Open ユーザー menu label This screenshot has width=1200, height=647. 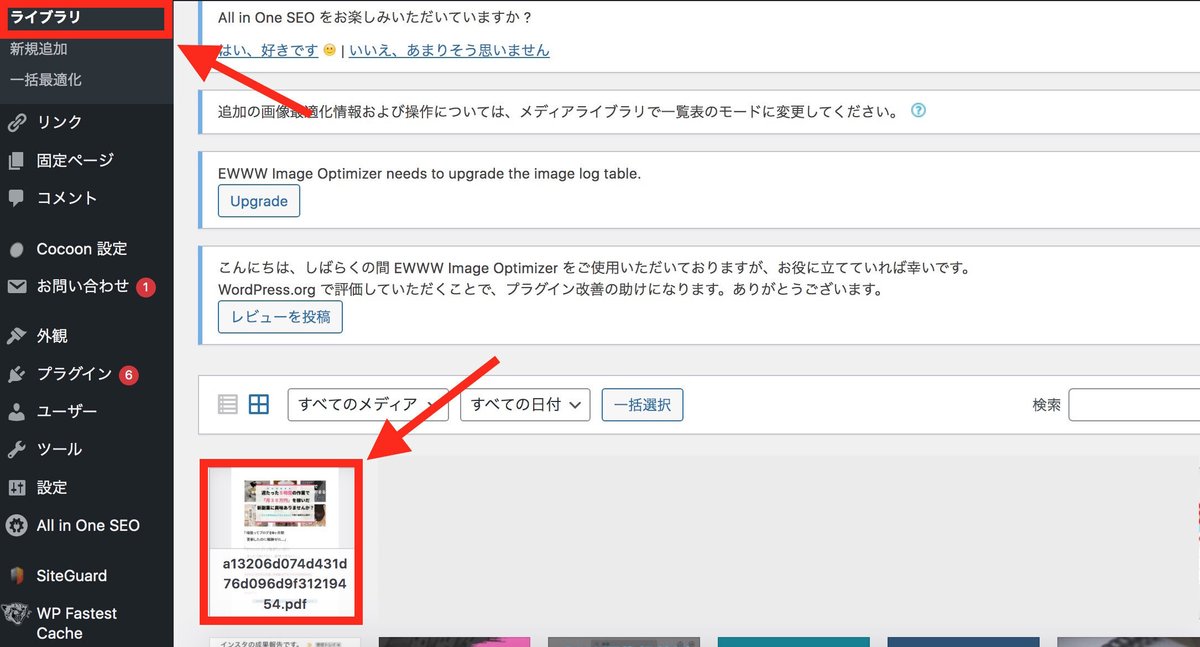67,411
